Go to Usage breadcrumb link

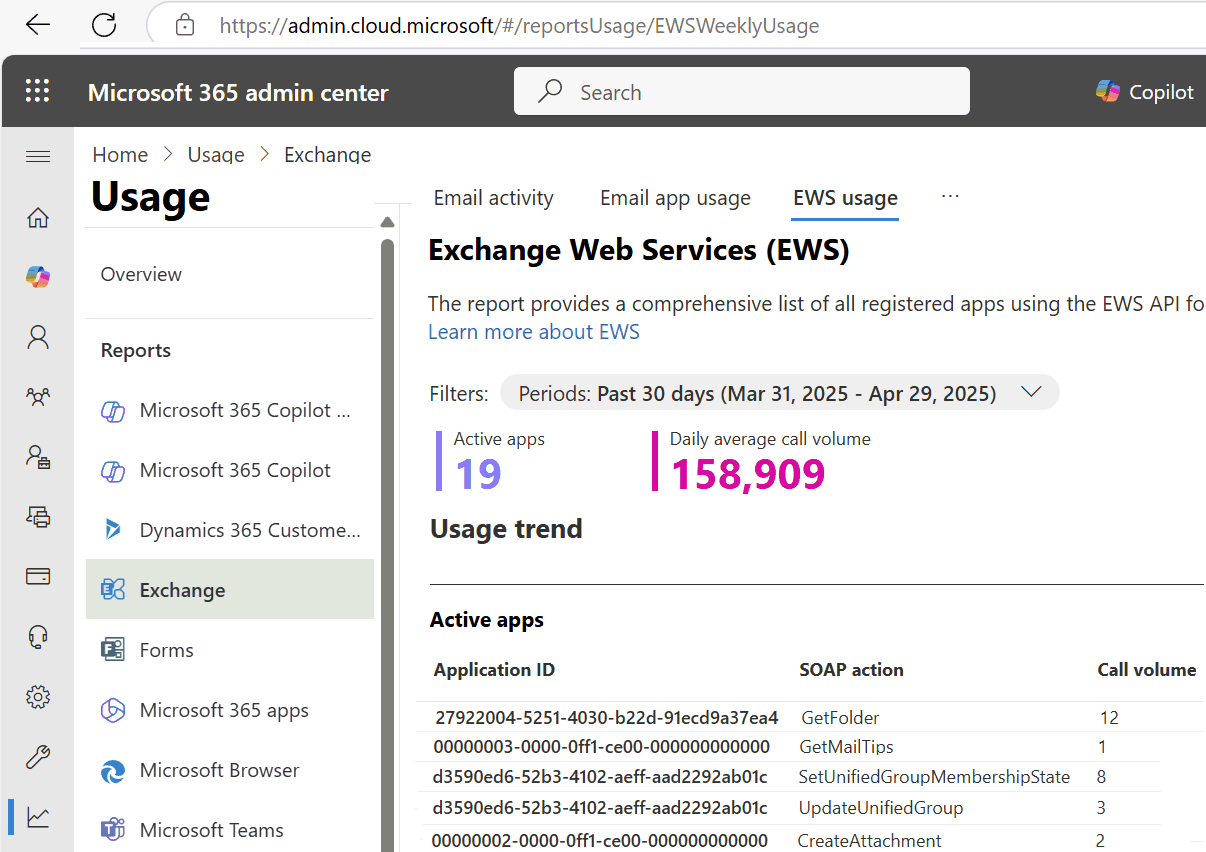(216, 155)
